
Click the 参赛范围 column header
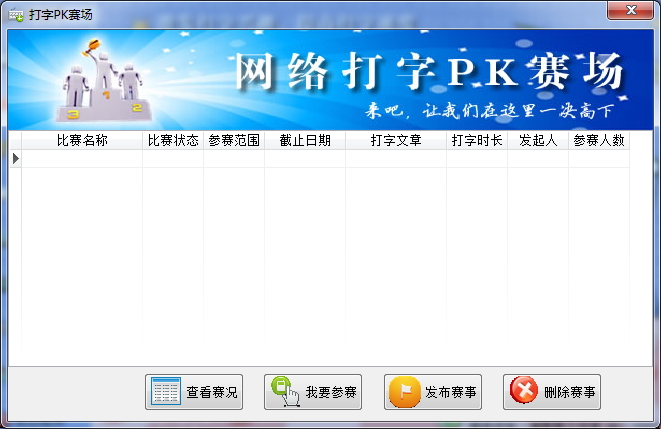click(x=234, y=140)
